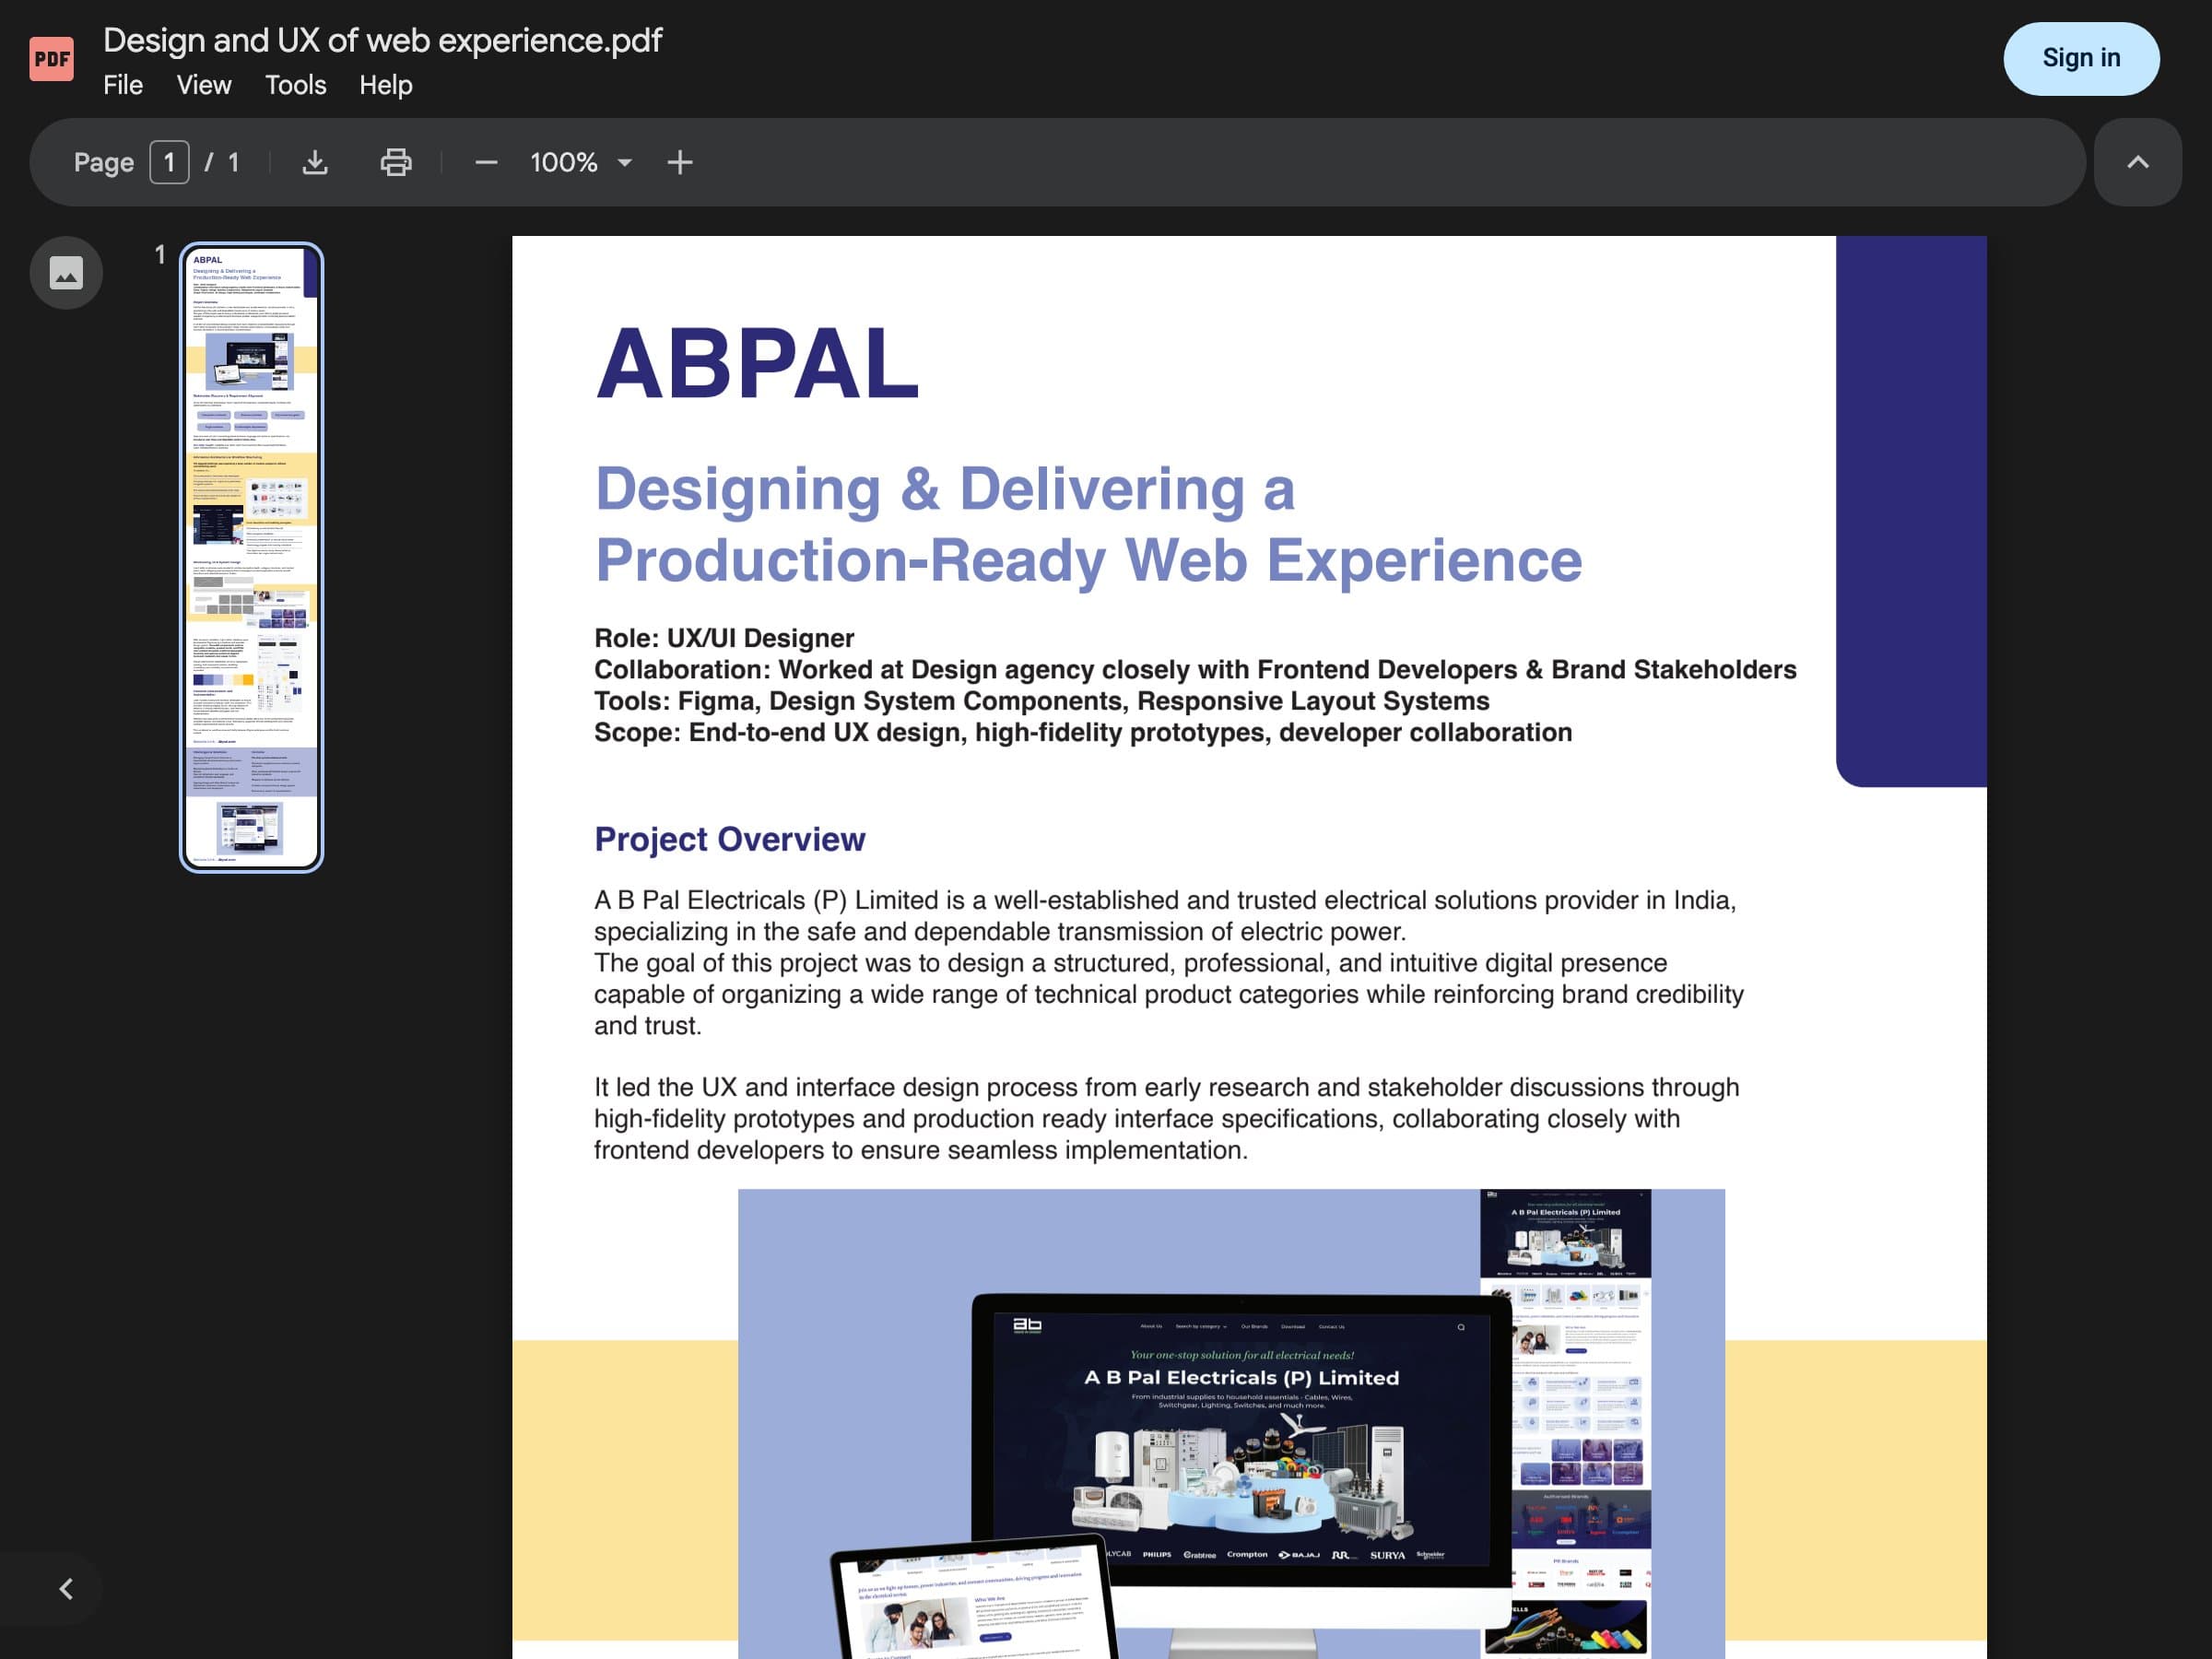Click the Sign in button
This screenshot has width=2212, height=1659.
[x=2080, y=57]
